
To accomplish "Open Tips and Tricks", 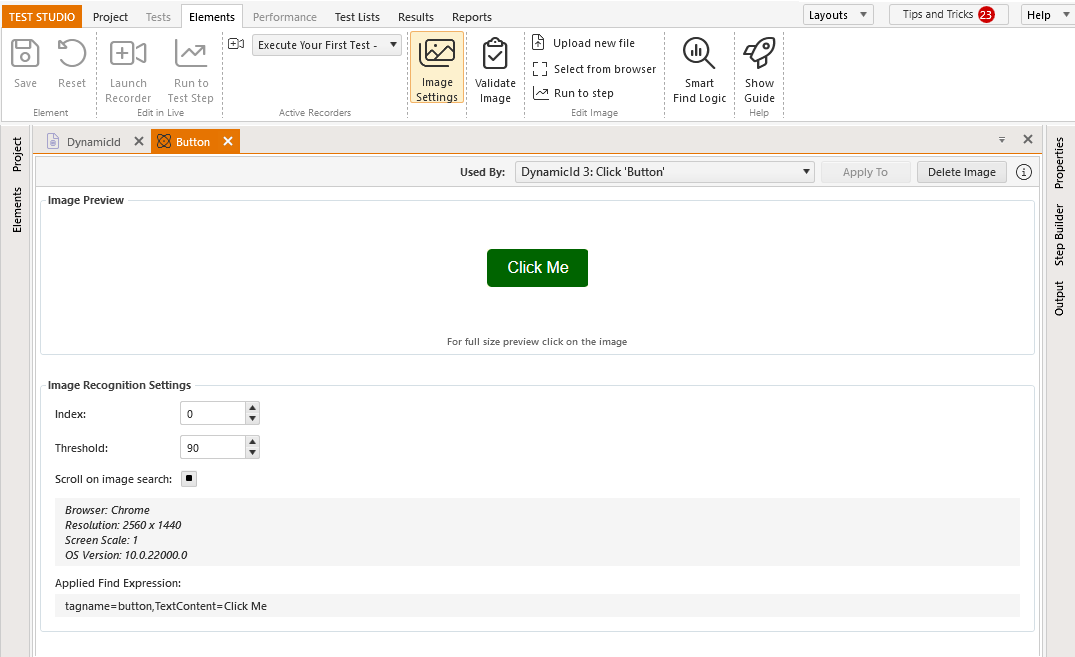I will [948, 14].
